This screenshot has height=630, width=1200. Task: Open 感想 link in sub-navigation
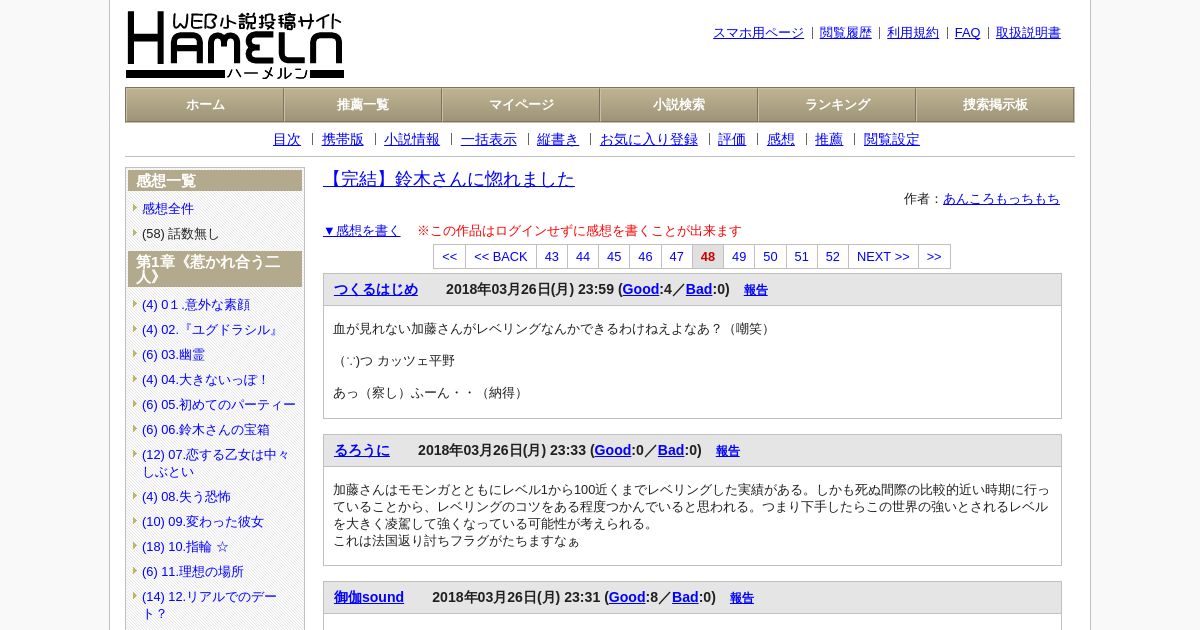(x=781, y=140)
